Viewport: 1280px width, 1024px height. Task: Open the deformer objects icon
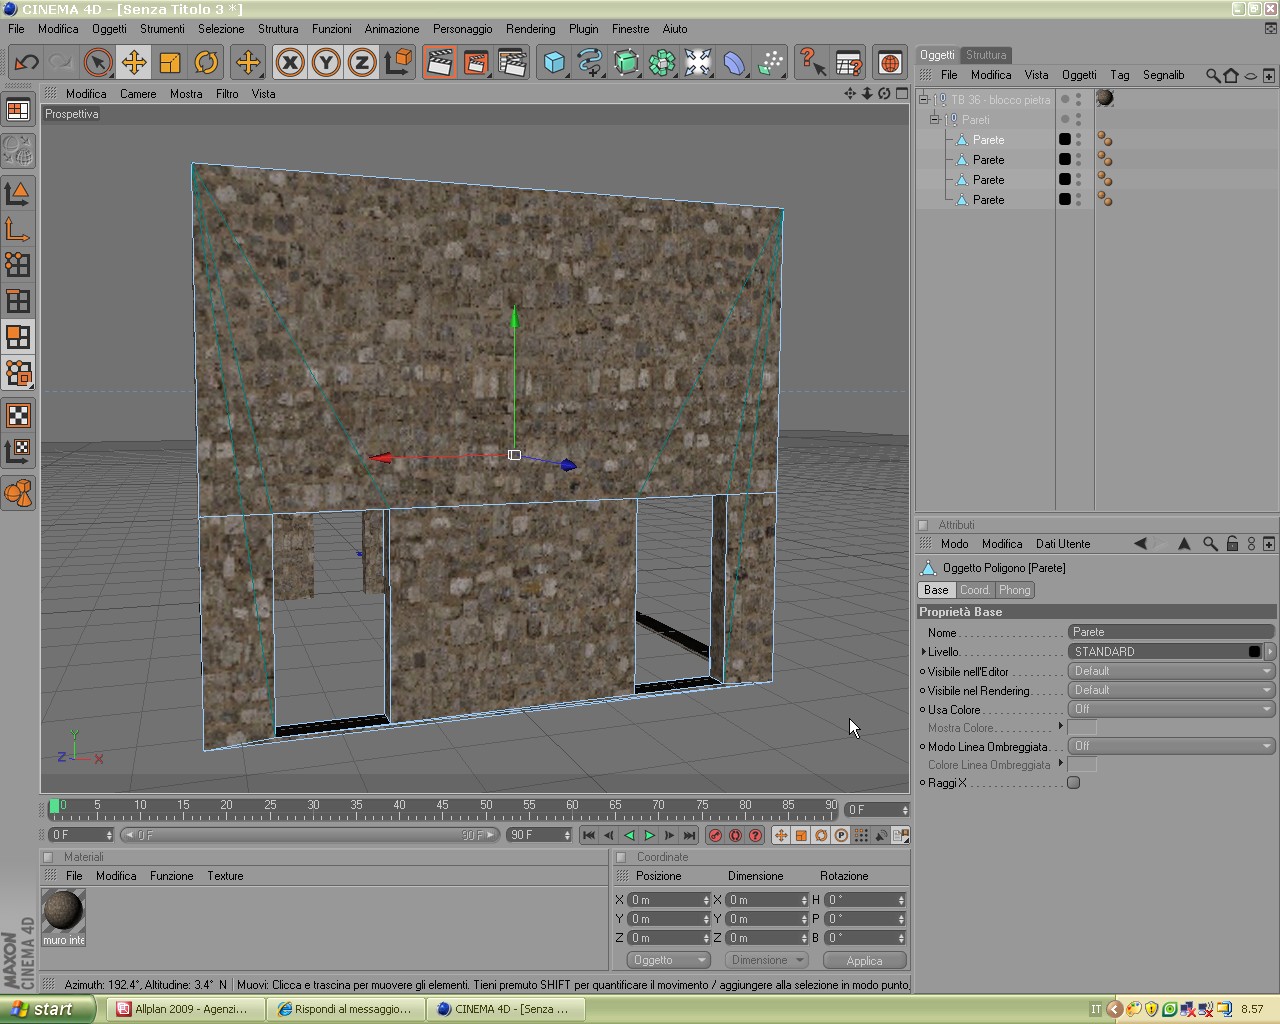click(734, 63)
